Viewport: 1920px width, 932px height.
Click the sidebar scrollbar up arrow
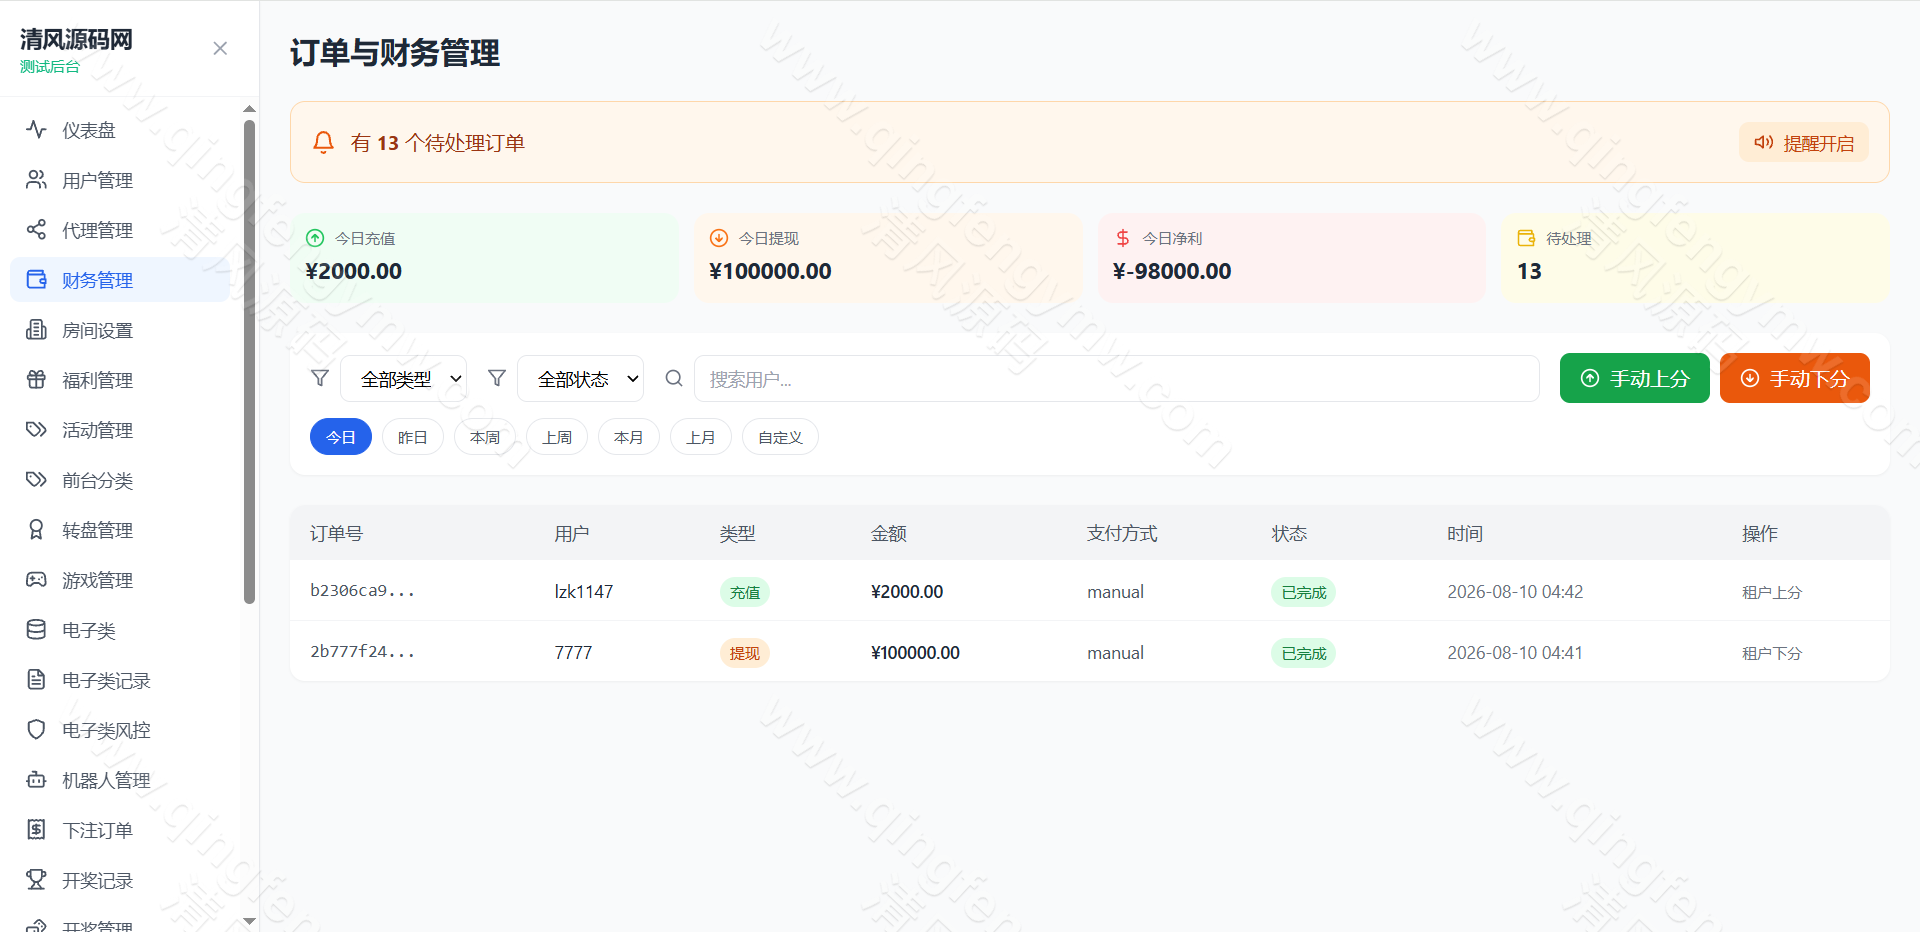pos(249,108)
